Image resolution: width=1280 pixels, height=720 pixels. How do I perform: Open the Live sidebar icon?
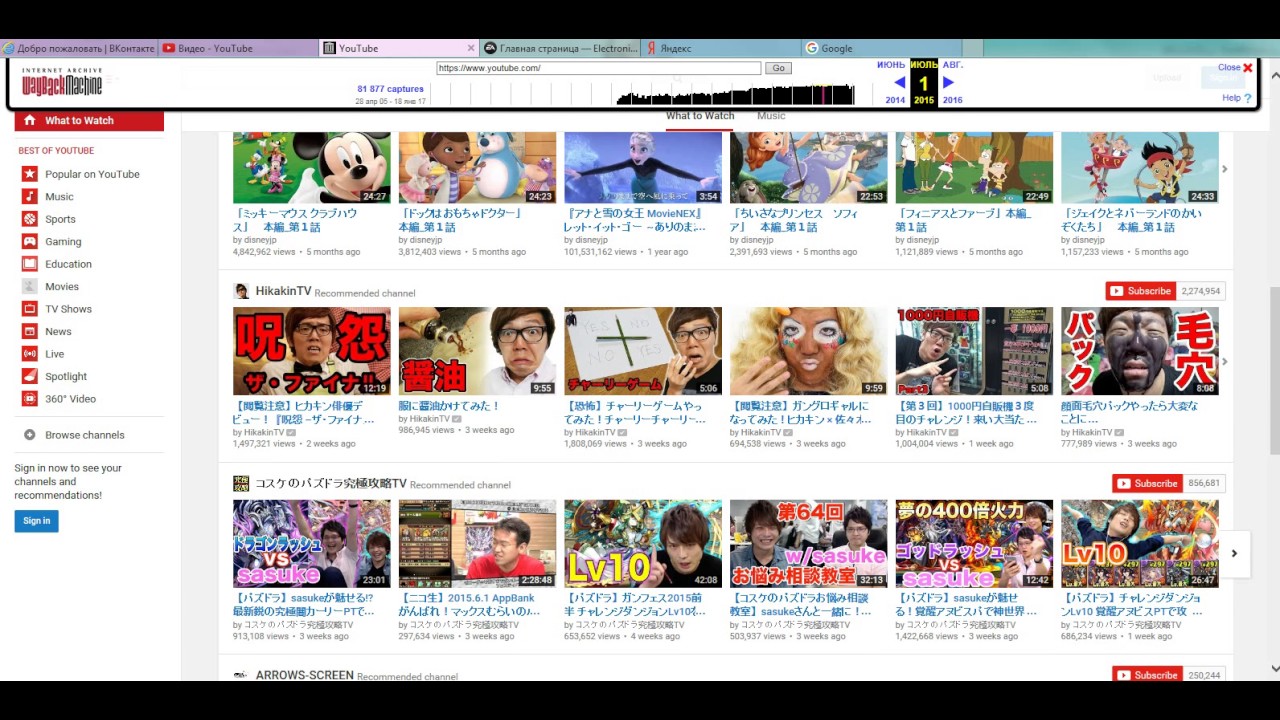[30, 354]
